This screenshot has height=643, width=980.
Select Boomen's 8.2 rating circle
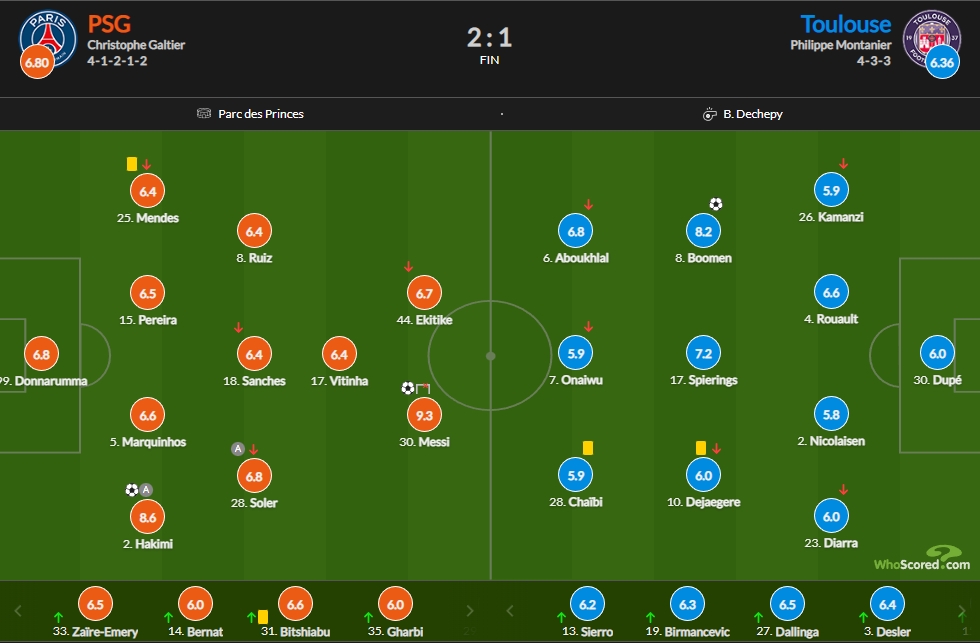tap(703, 231)
